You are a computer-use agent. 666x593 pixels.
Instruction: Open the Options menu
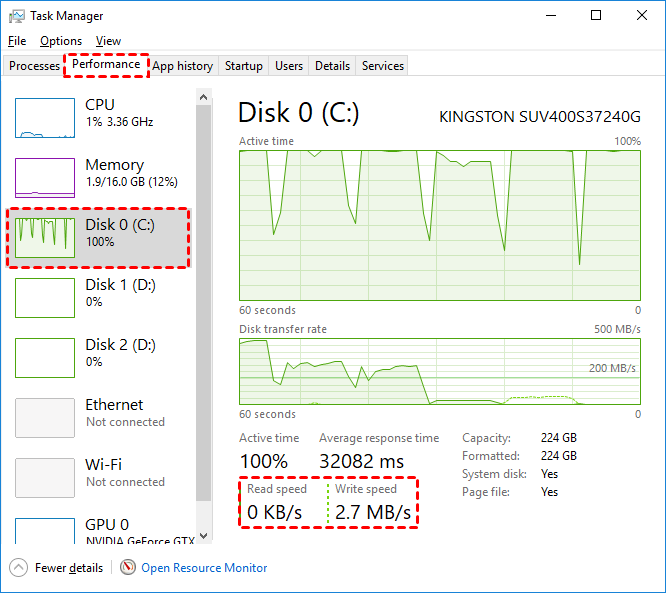click(61, 41)
